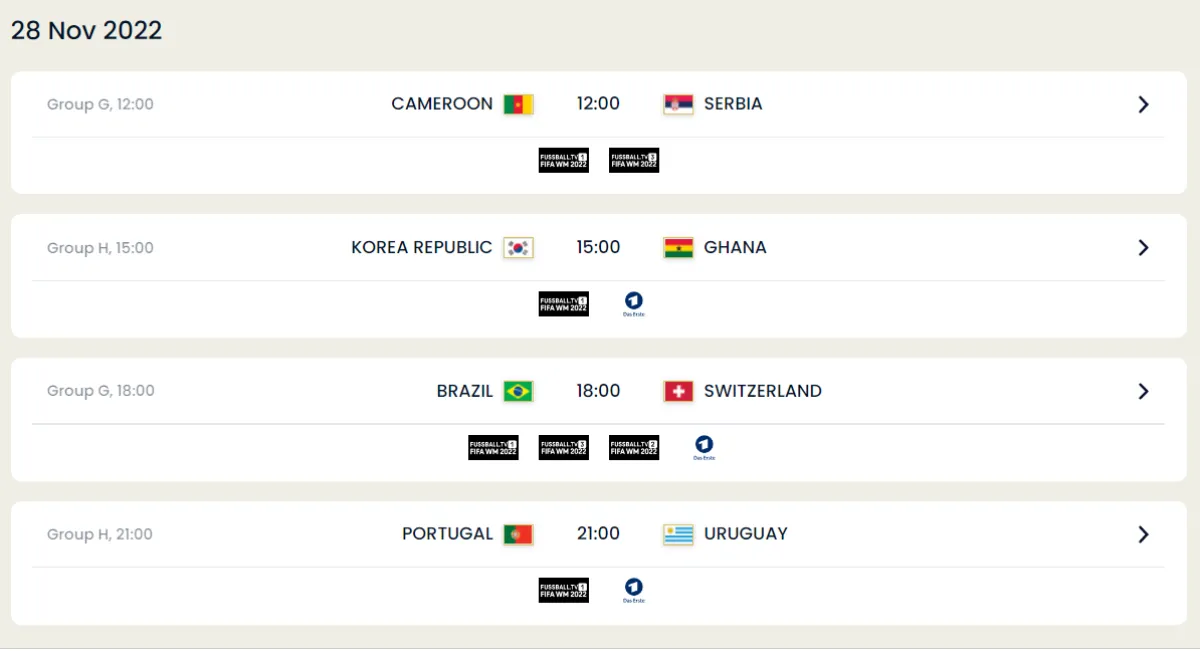
Task: Open Fussball.TV 3 channel for Cameroon–Serbia
Action: coord(634,160)
